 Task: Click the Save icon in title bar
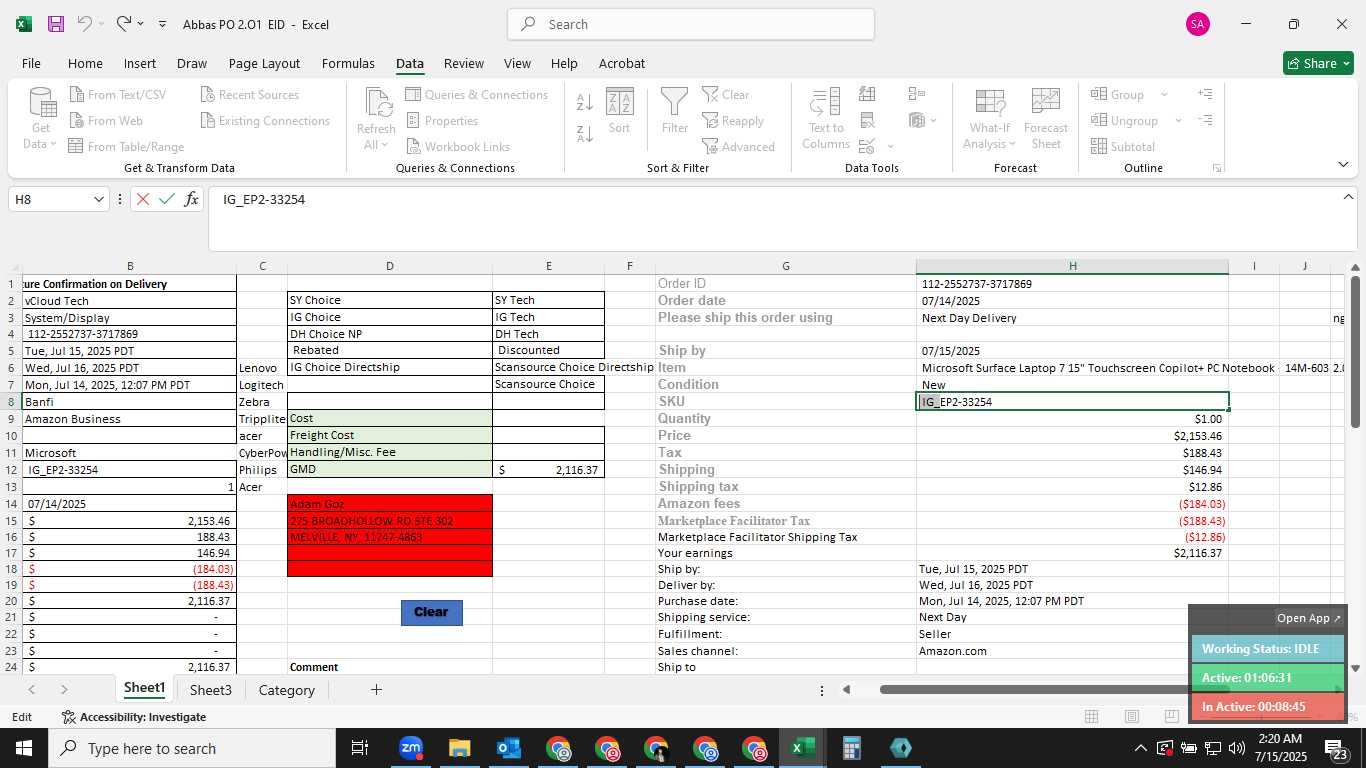tap(56, 24)
